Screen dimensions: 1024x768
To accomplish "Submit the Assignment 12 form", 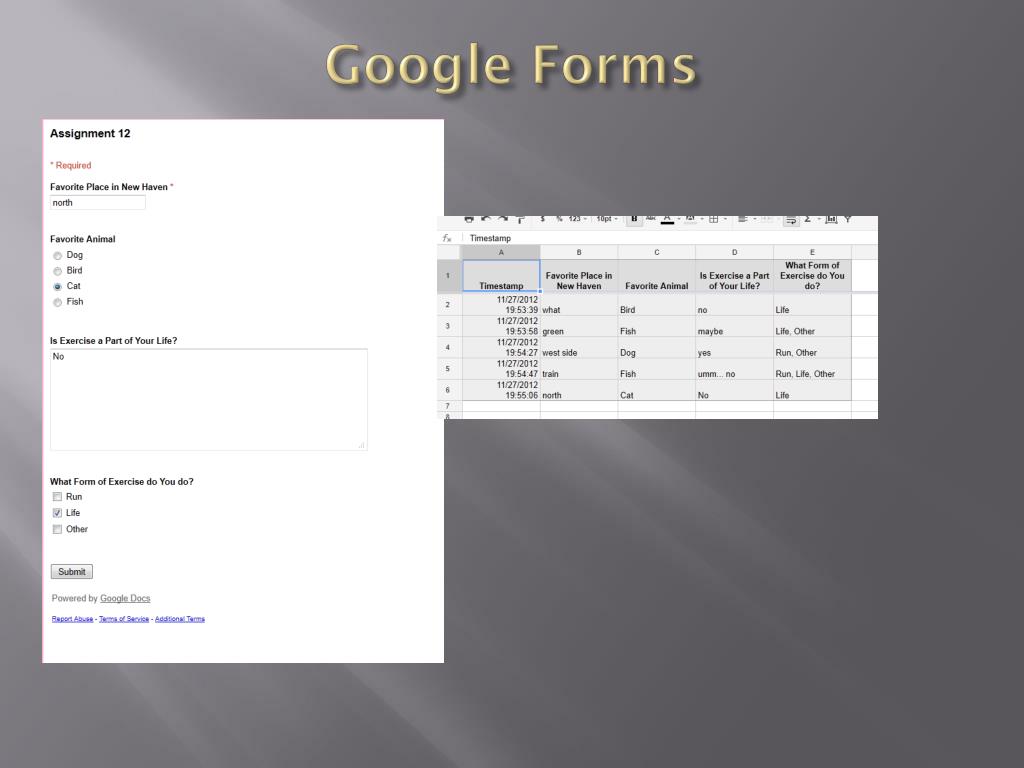I will point(72,572).
